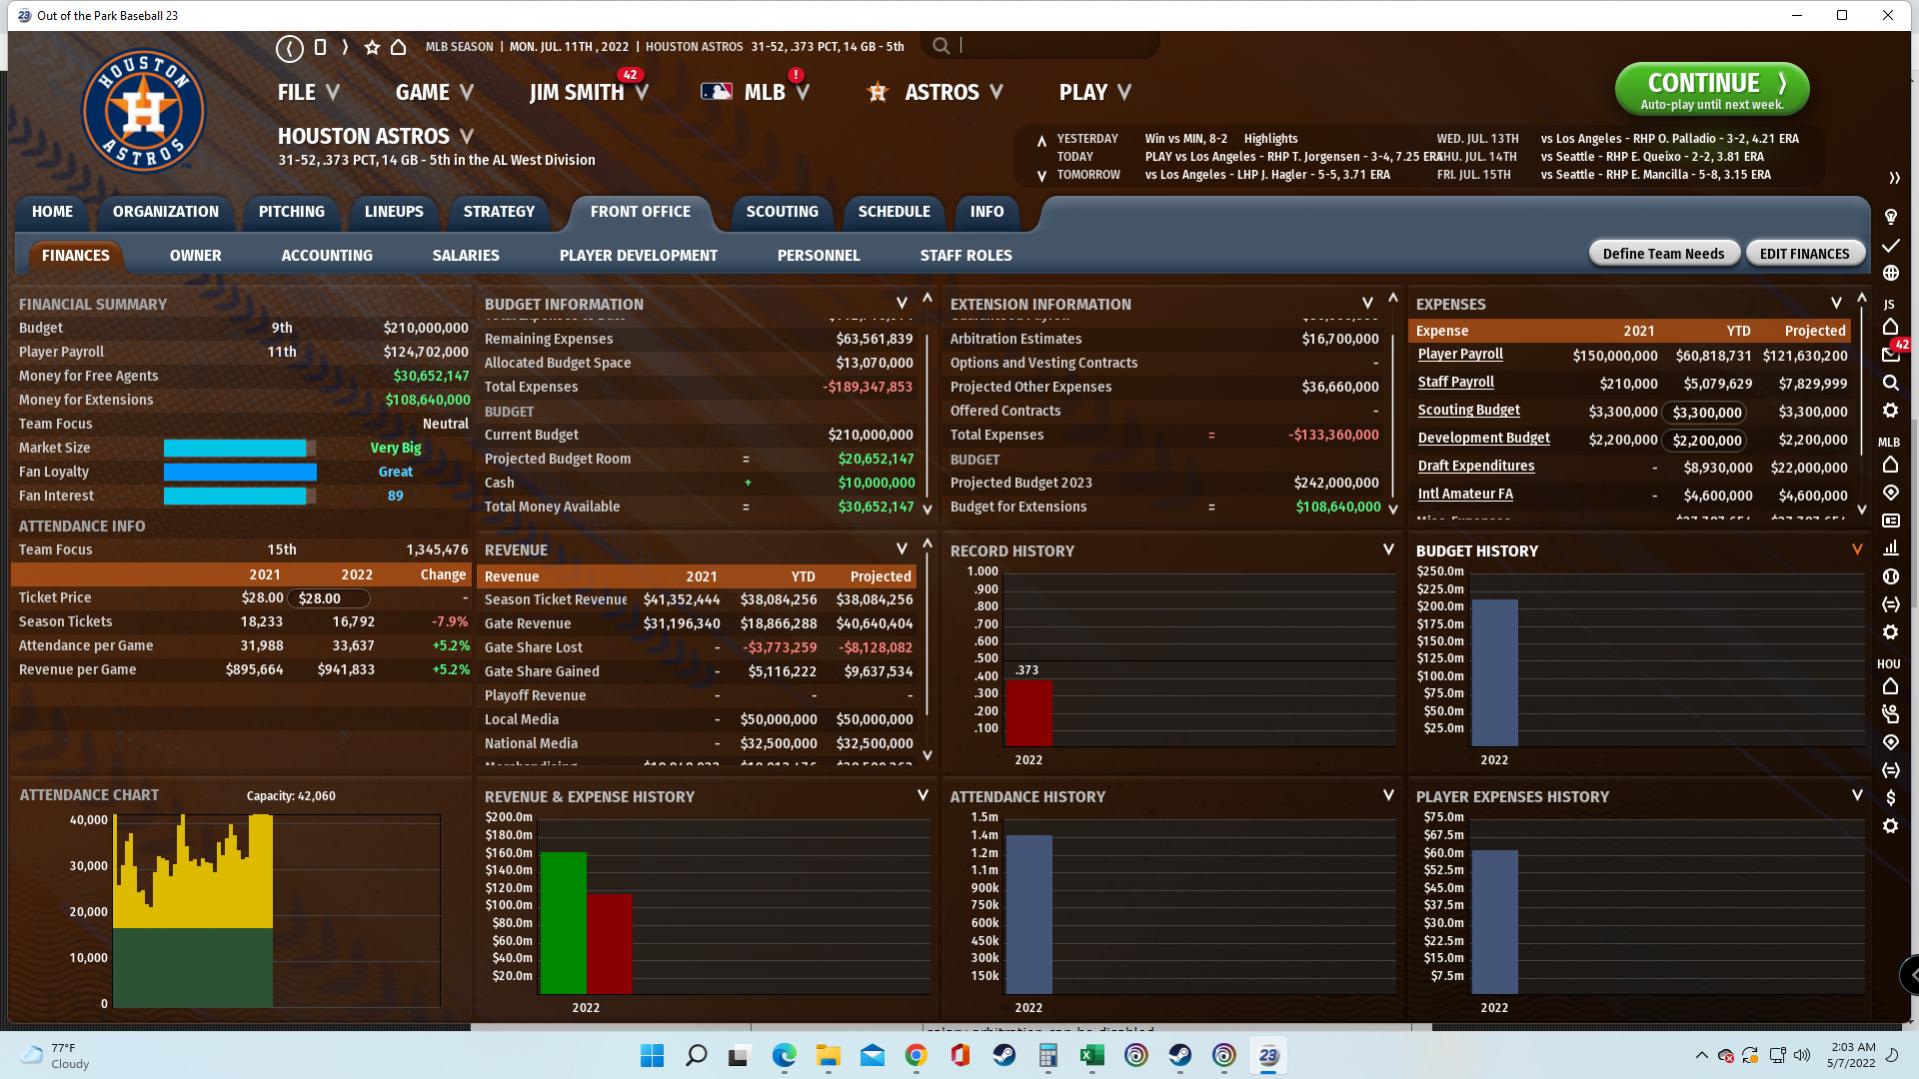The width and height of the screenshot is (1919, 1079).
Task: Open the Budget History panel dropdown
Action: pos(1857,549)
